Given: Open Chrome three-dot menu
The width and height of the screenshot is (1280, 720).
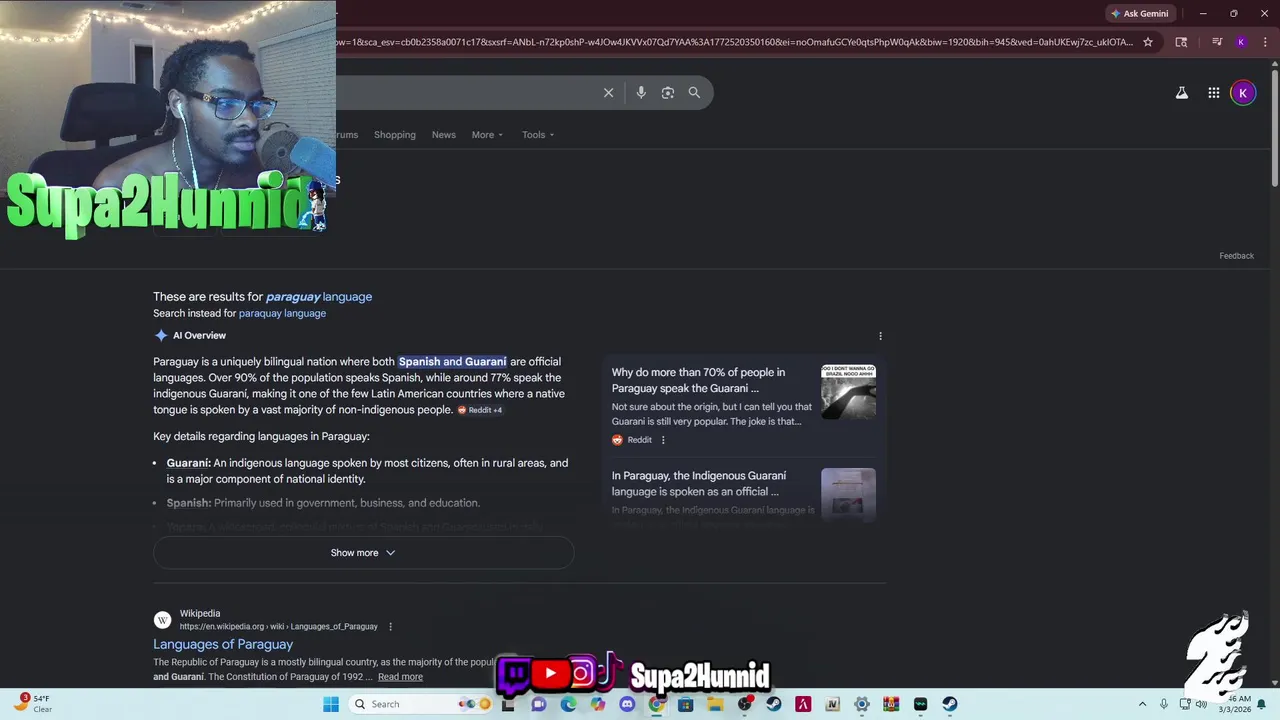Looking at the screenshot, I should [x=1263, y=42].
